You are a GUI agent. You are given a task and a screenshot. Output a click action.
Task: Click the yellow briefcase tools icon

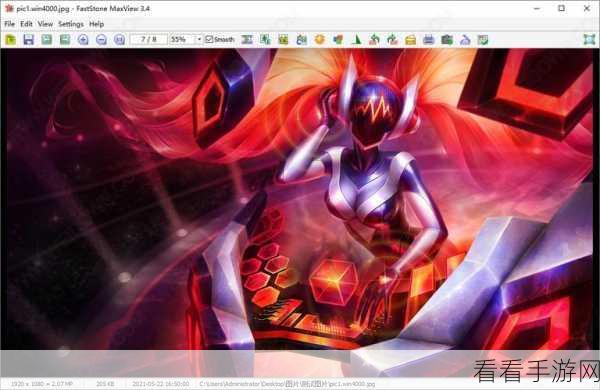tap(411, 39)
